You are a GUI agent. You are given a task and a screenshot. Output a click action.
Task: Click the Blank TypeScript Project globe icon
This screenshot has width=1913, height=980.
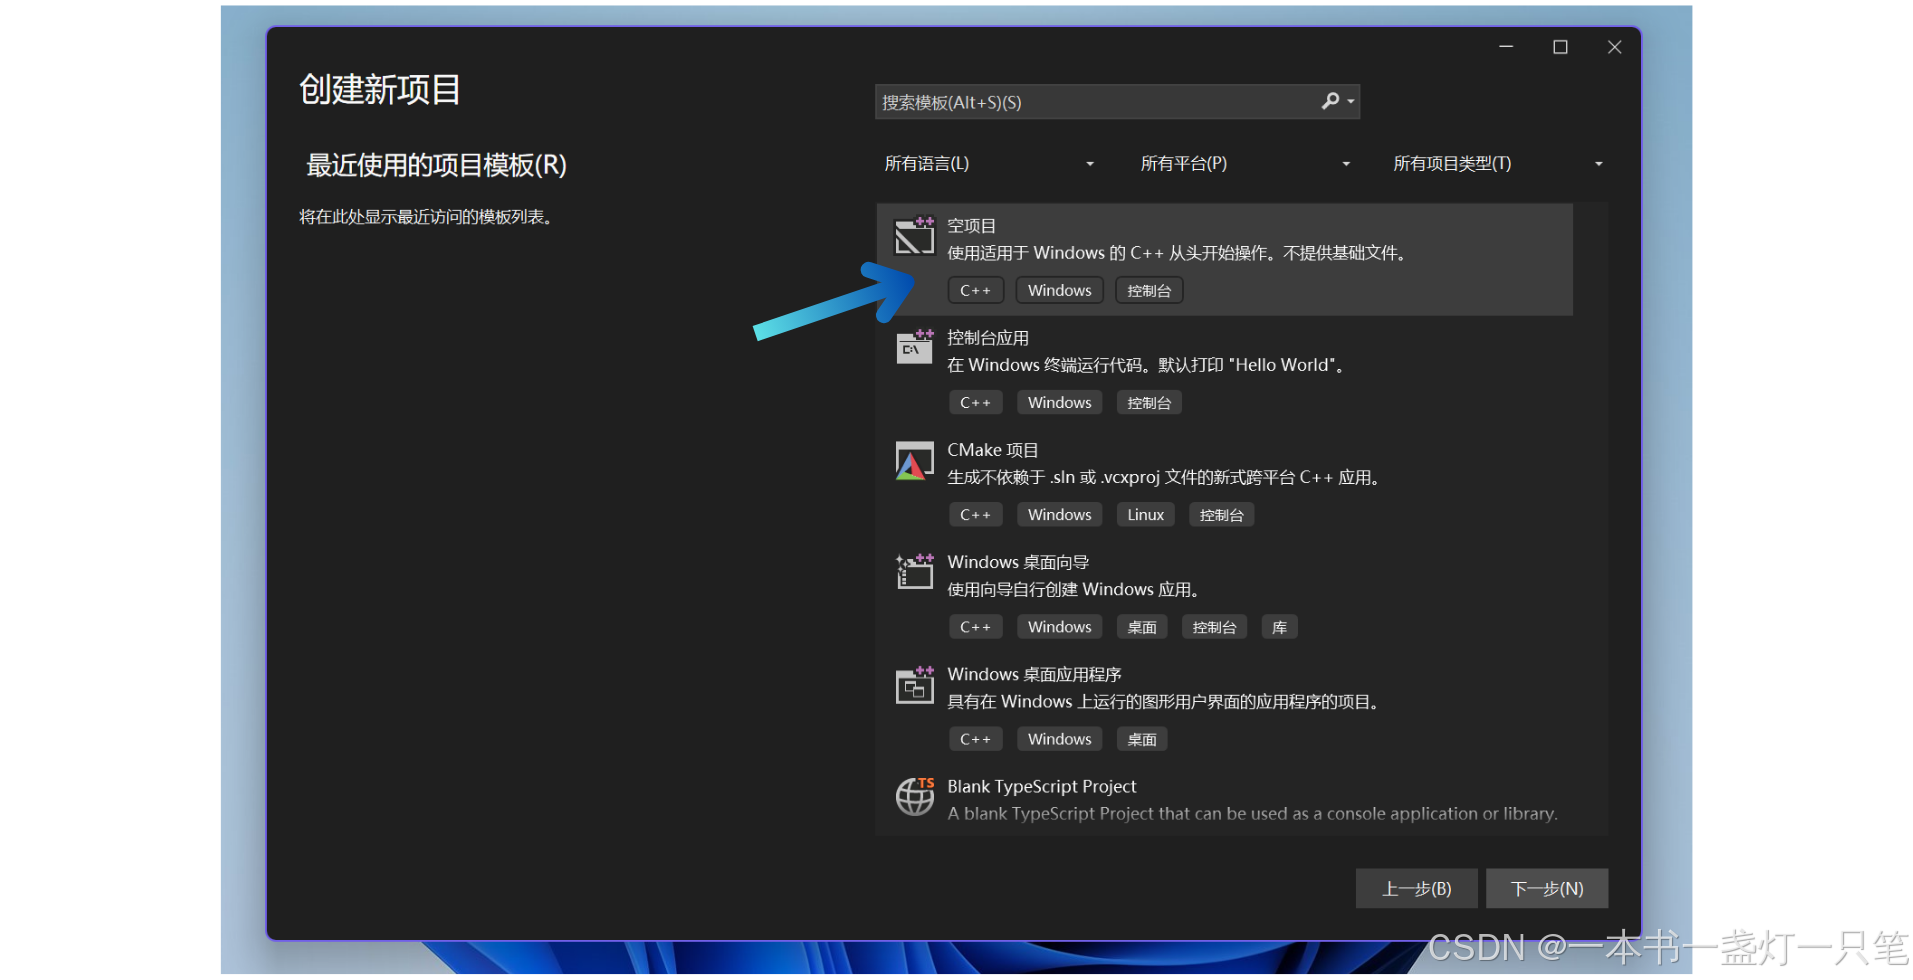[x=914, y=796]
